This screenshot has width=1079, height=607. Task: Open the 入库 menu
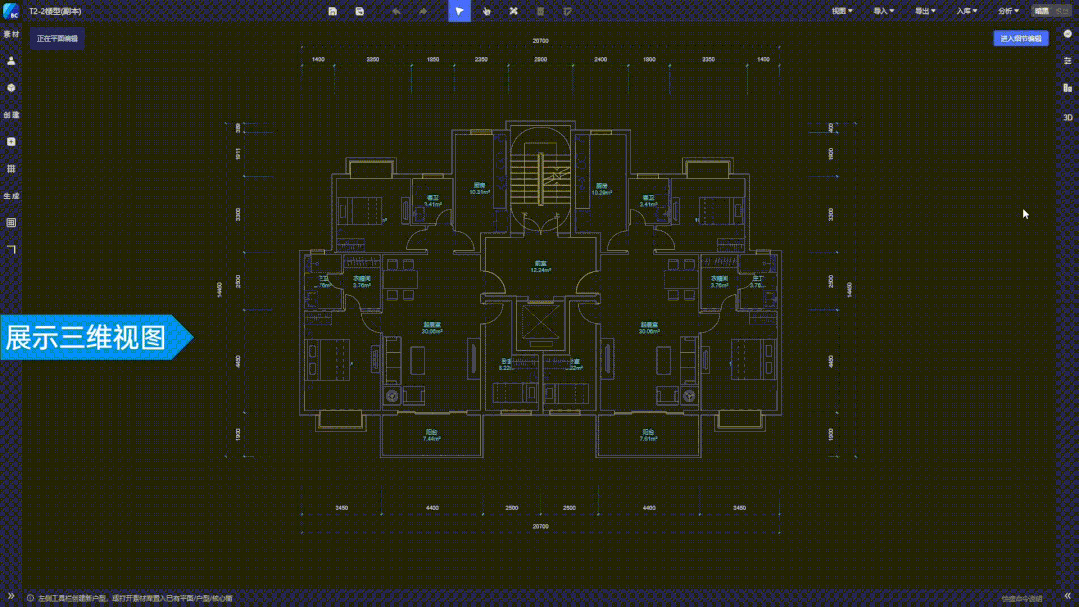966,11
